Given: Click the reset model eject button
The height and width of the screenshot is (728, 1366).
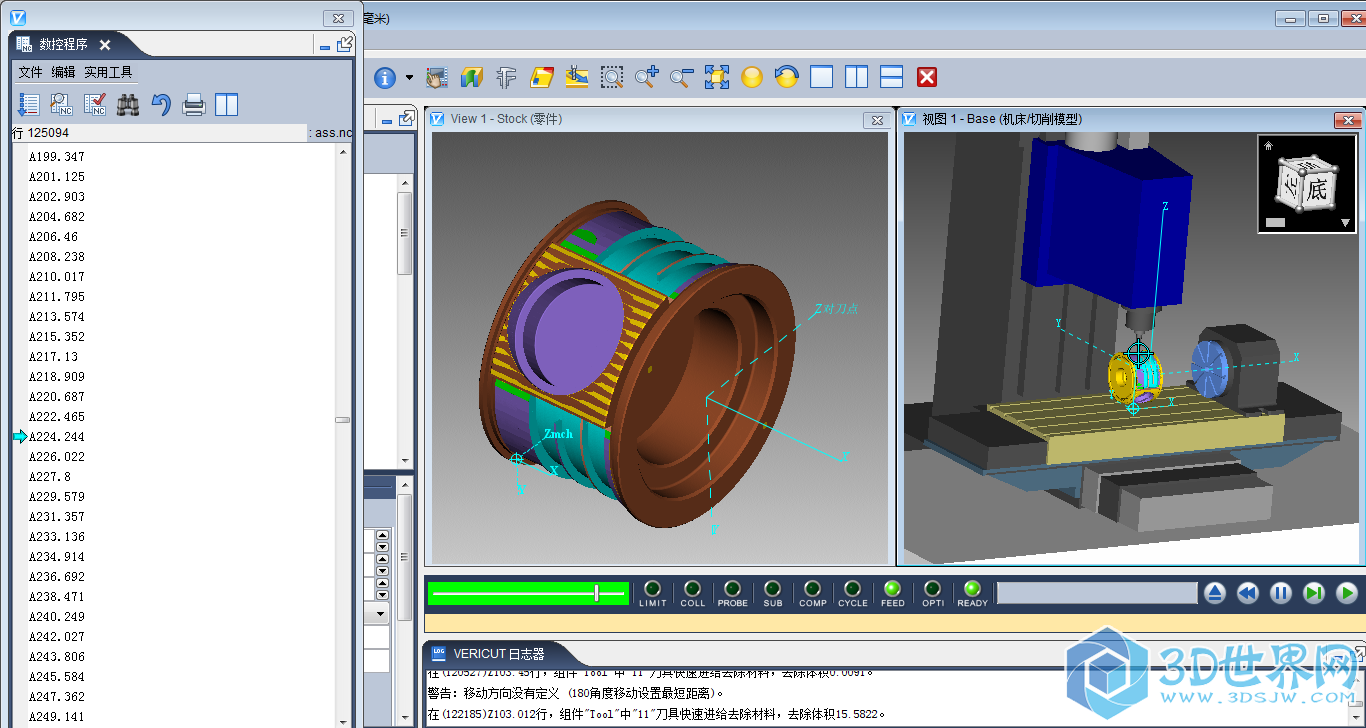Looking at the screenshot, I should coord(1214,593).
